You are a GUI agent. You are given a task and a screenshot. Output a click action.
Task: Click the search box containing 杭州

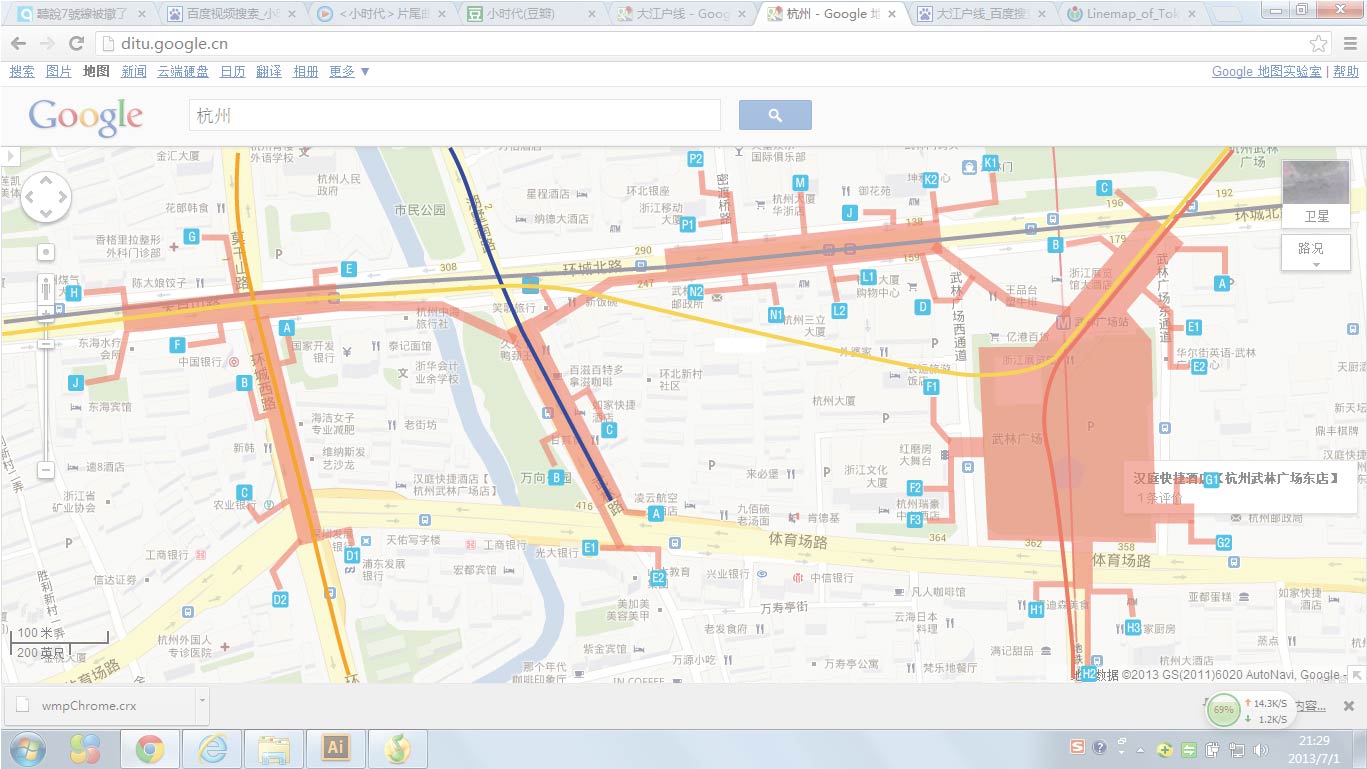(455, 115)
